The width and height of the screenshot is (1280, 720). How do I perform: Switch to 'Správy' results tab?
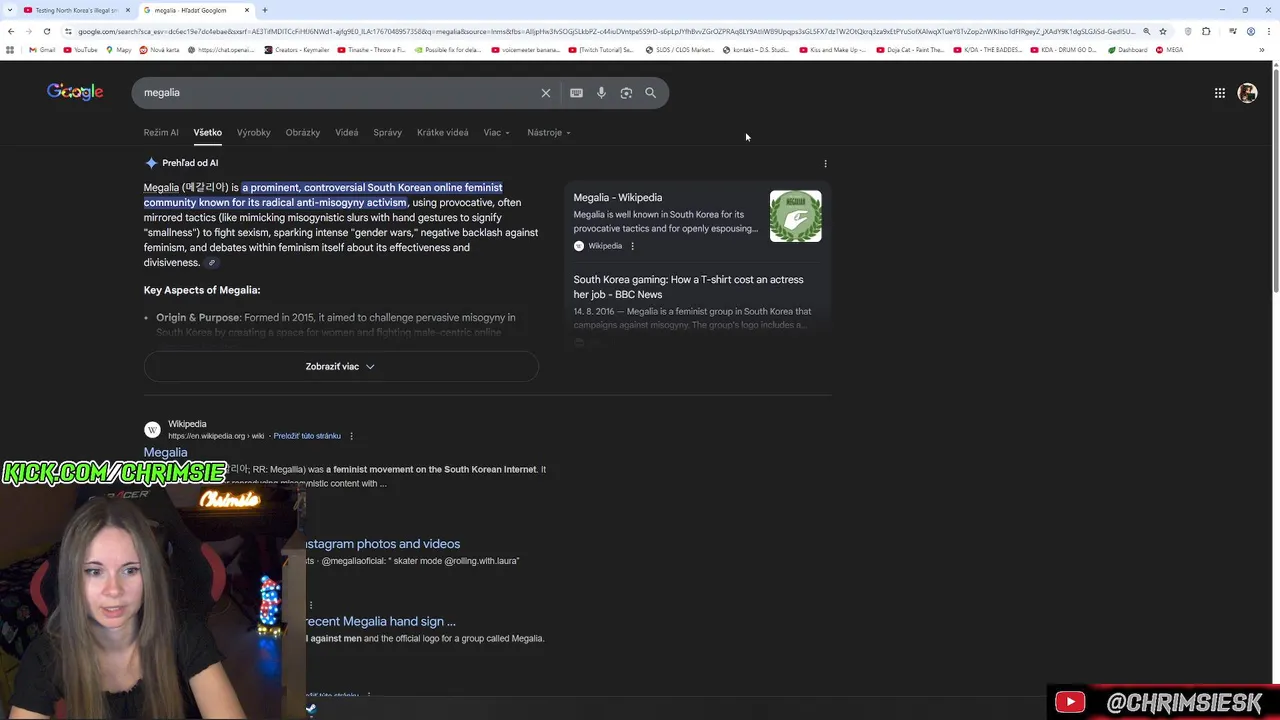388,133
